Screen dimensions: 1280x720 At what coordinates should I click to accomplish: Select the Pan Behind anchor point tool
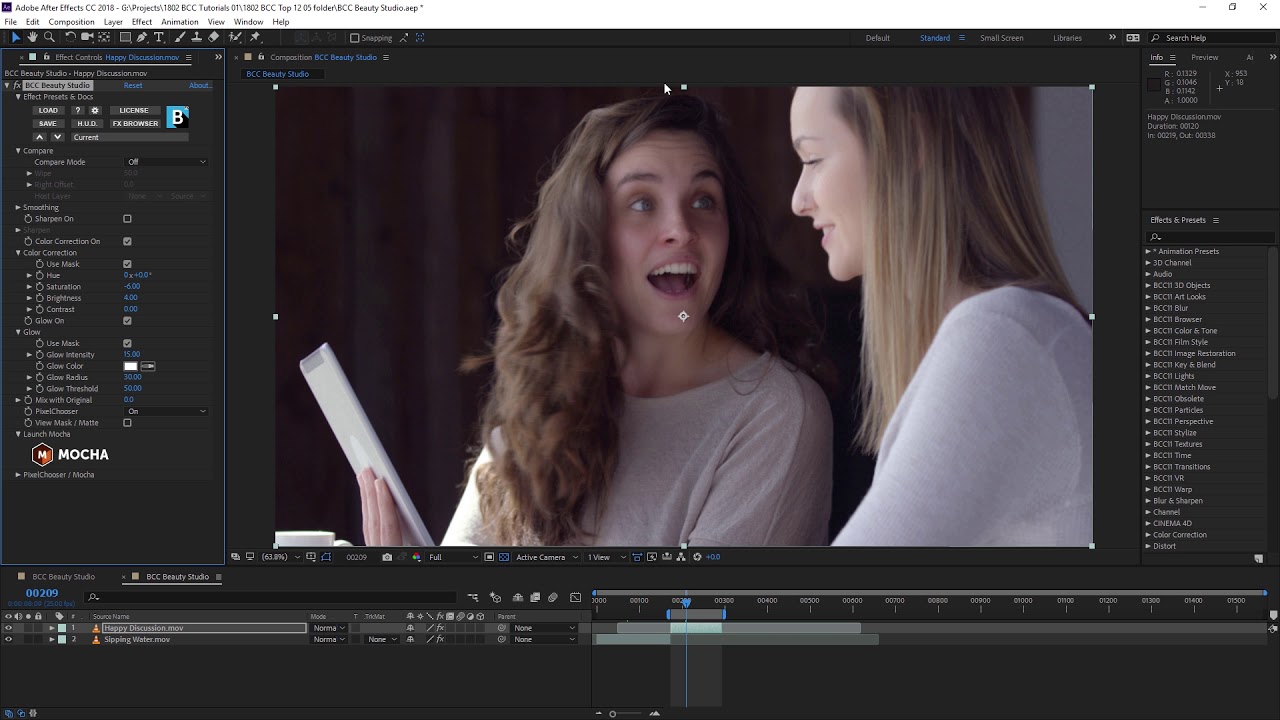coord(104,37)
